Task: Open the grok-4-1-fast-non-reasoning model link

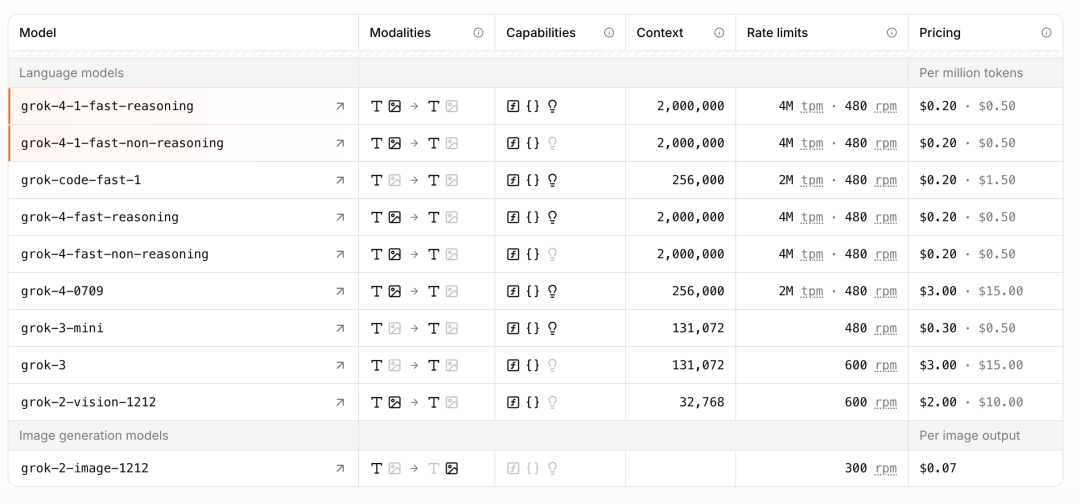Action: pyautogui.click(x=122, y=143)
